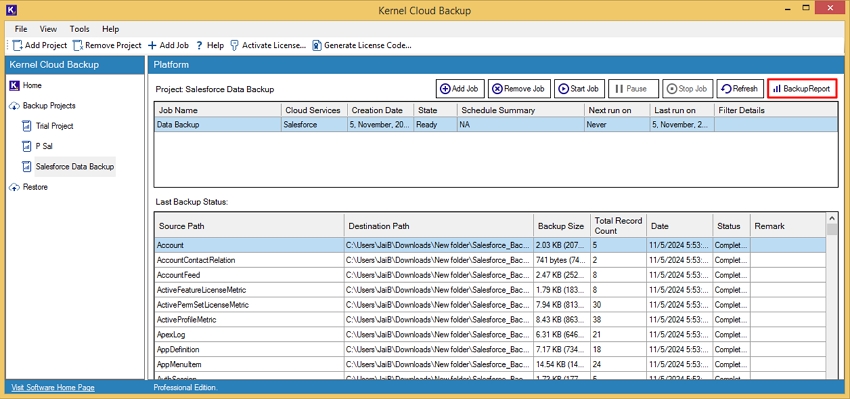Click the backup list scrollbar up arrow
Image resolution: width=850 pixels, height=399 pixels.
[832, 218]
